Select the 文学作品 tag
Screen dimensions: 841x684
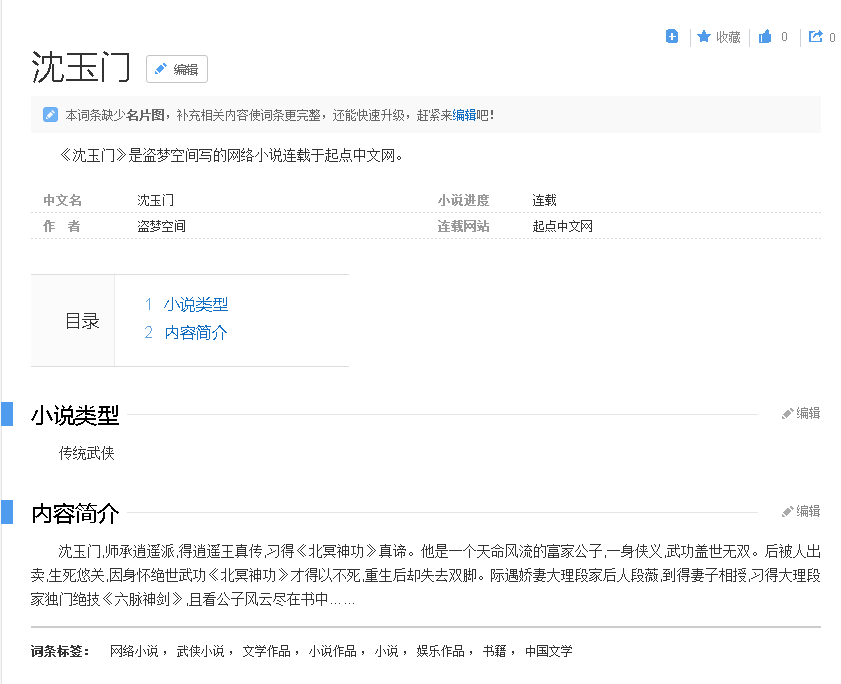click(266, 651)
